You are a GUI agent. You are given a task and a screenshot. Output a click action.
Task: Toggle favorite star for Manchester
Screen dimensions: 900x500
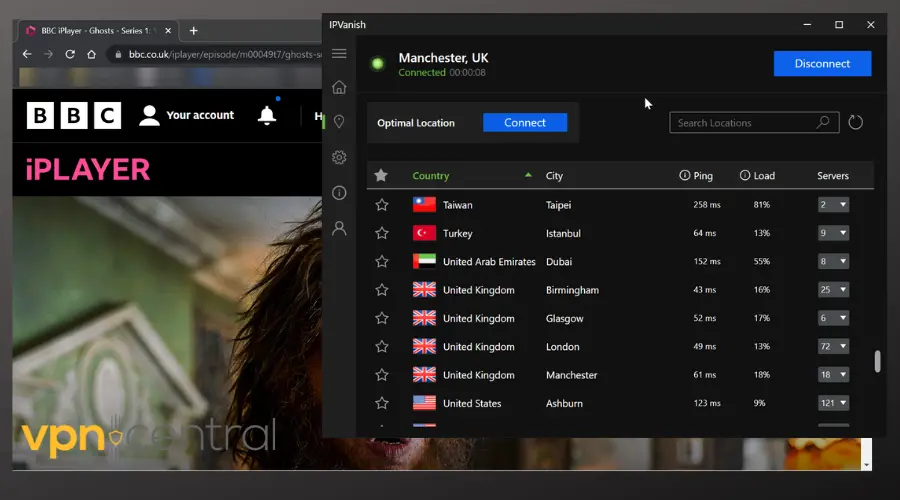[382, 375]
